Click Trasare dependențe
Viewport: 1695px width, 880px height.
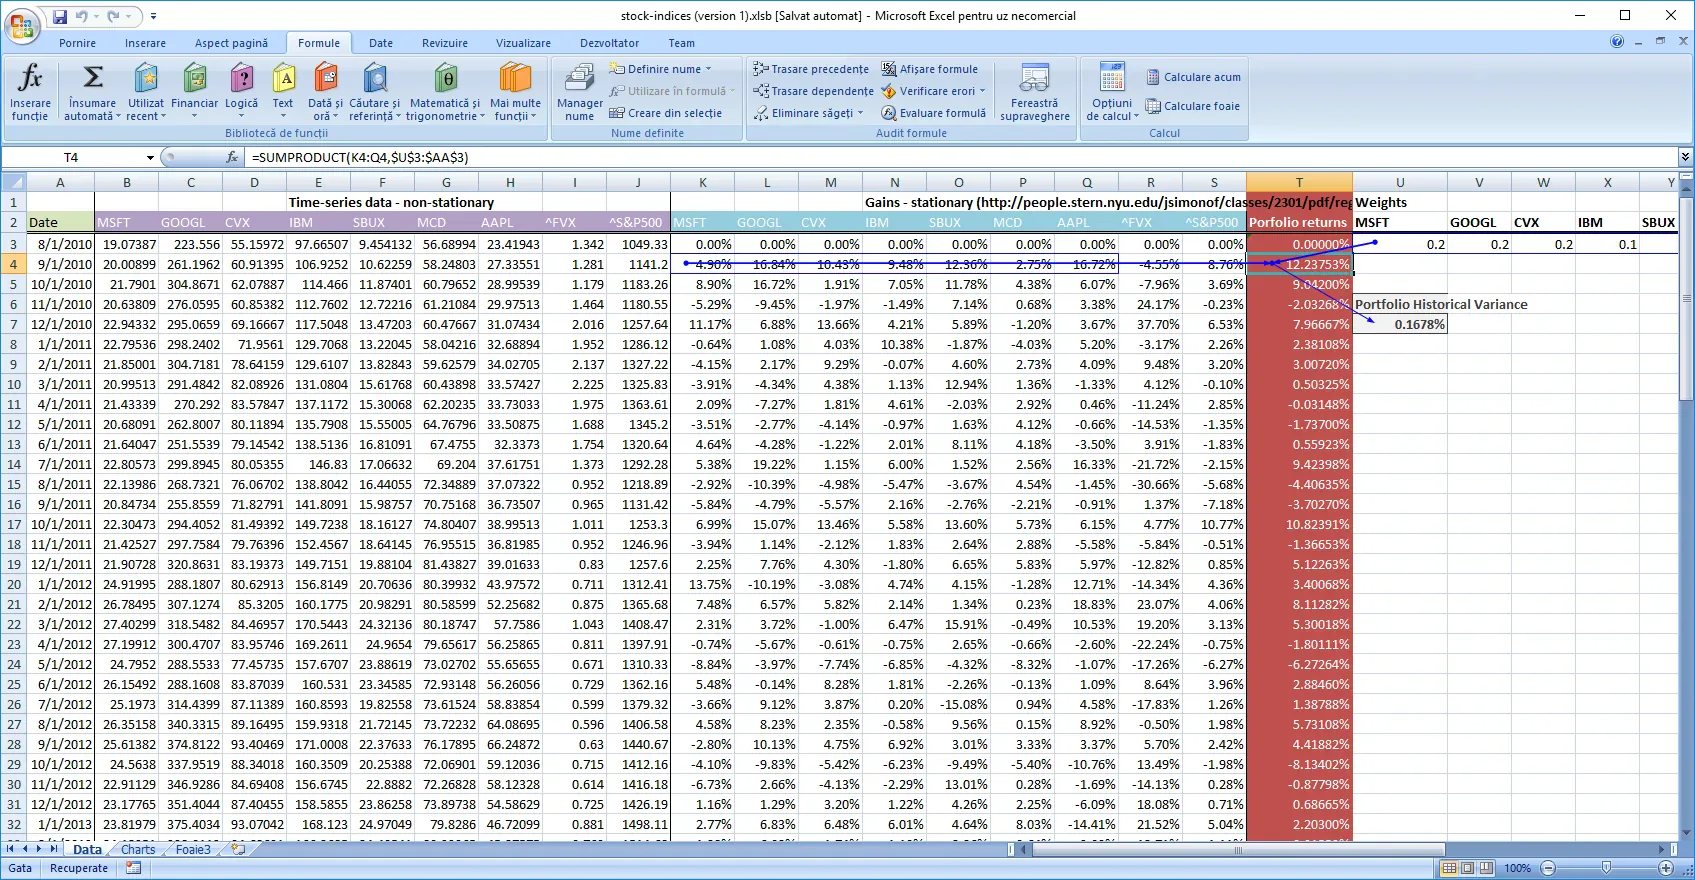[x=813, y=91]
